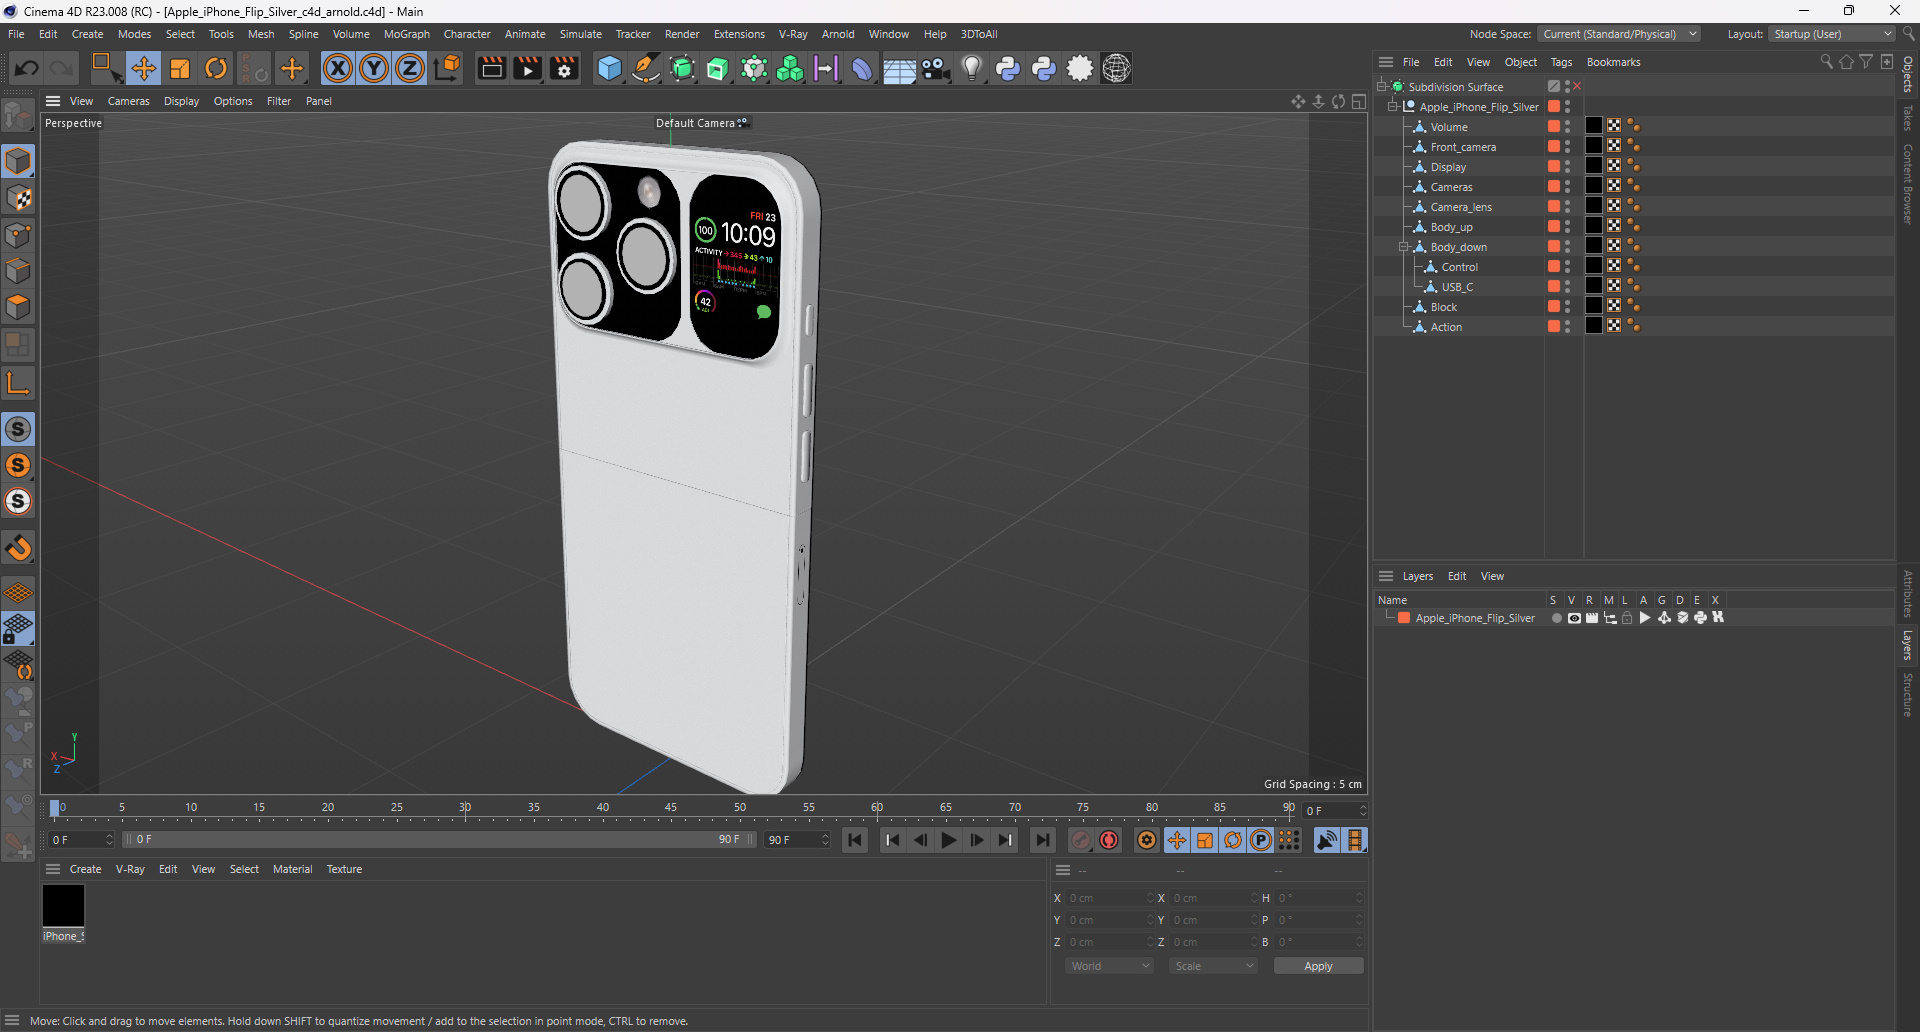Open Layers panel hamburger menu
The image size is (1920, 1032).
click(x=1386, y=576)
